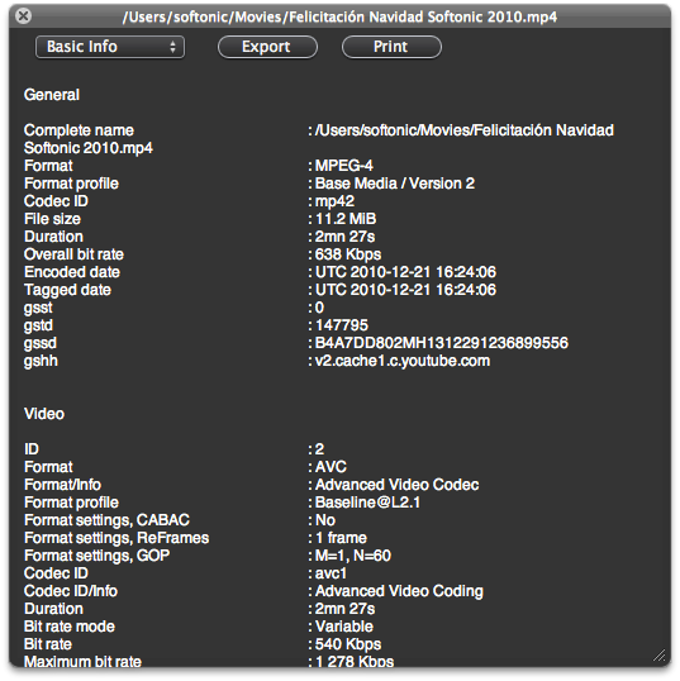This screenshot has height=681, width=680.
Task: Click the Tagged date label
Action: click(67, 290)
